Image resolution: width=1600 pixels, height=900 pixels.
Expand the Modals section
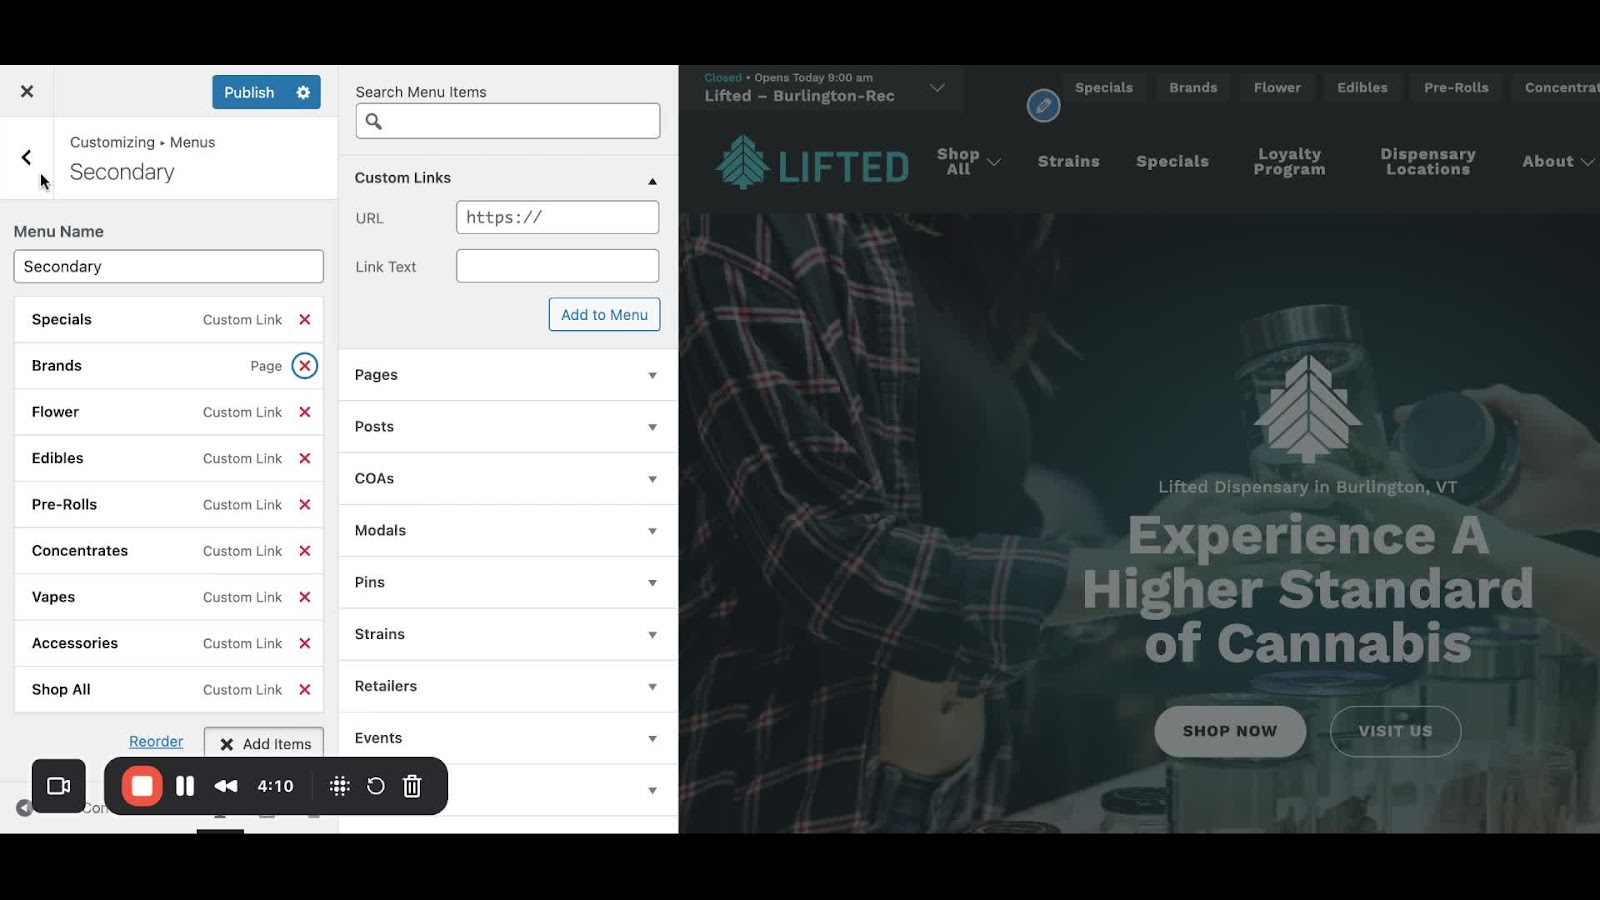click(508, 531)
